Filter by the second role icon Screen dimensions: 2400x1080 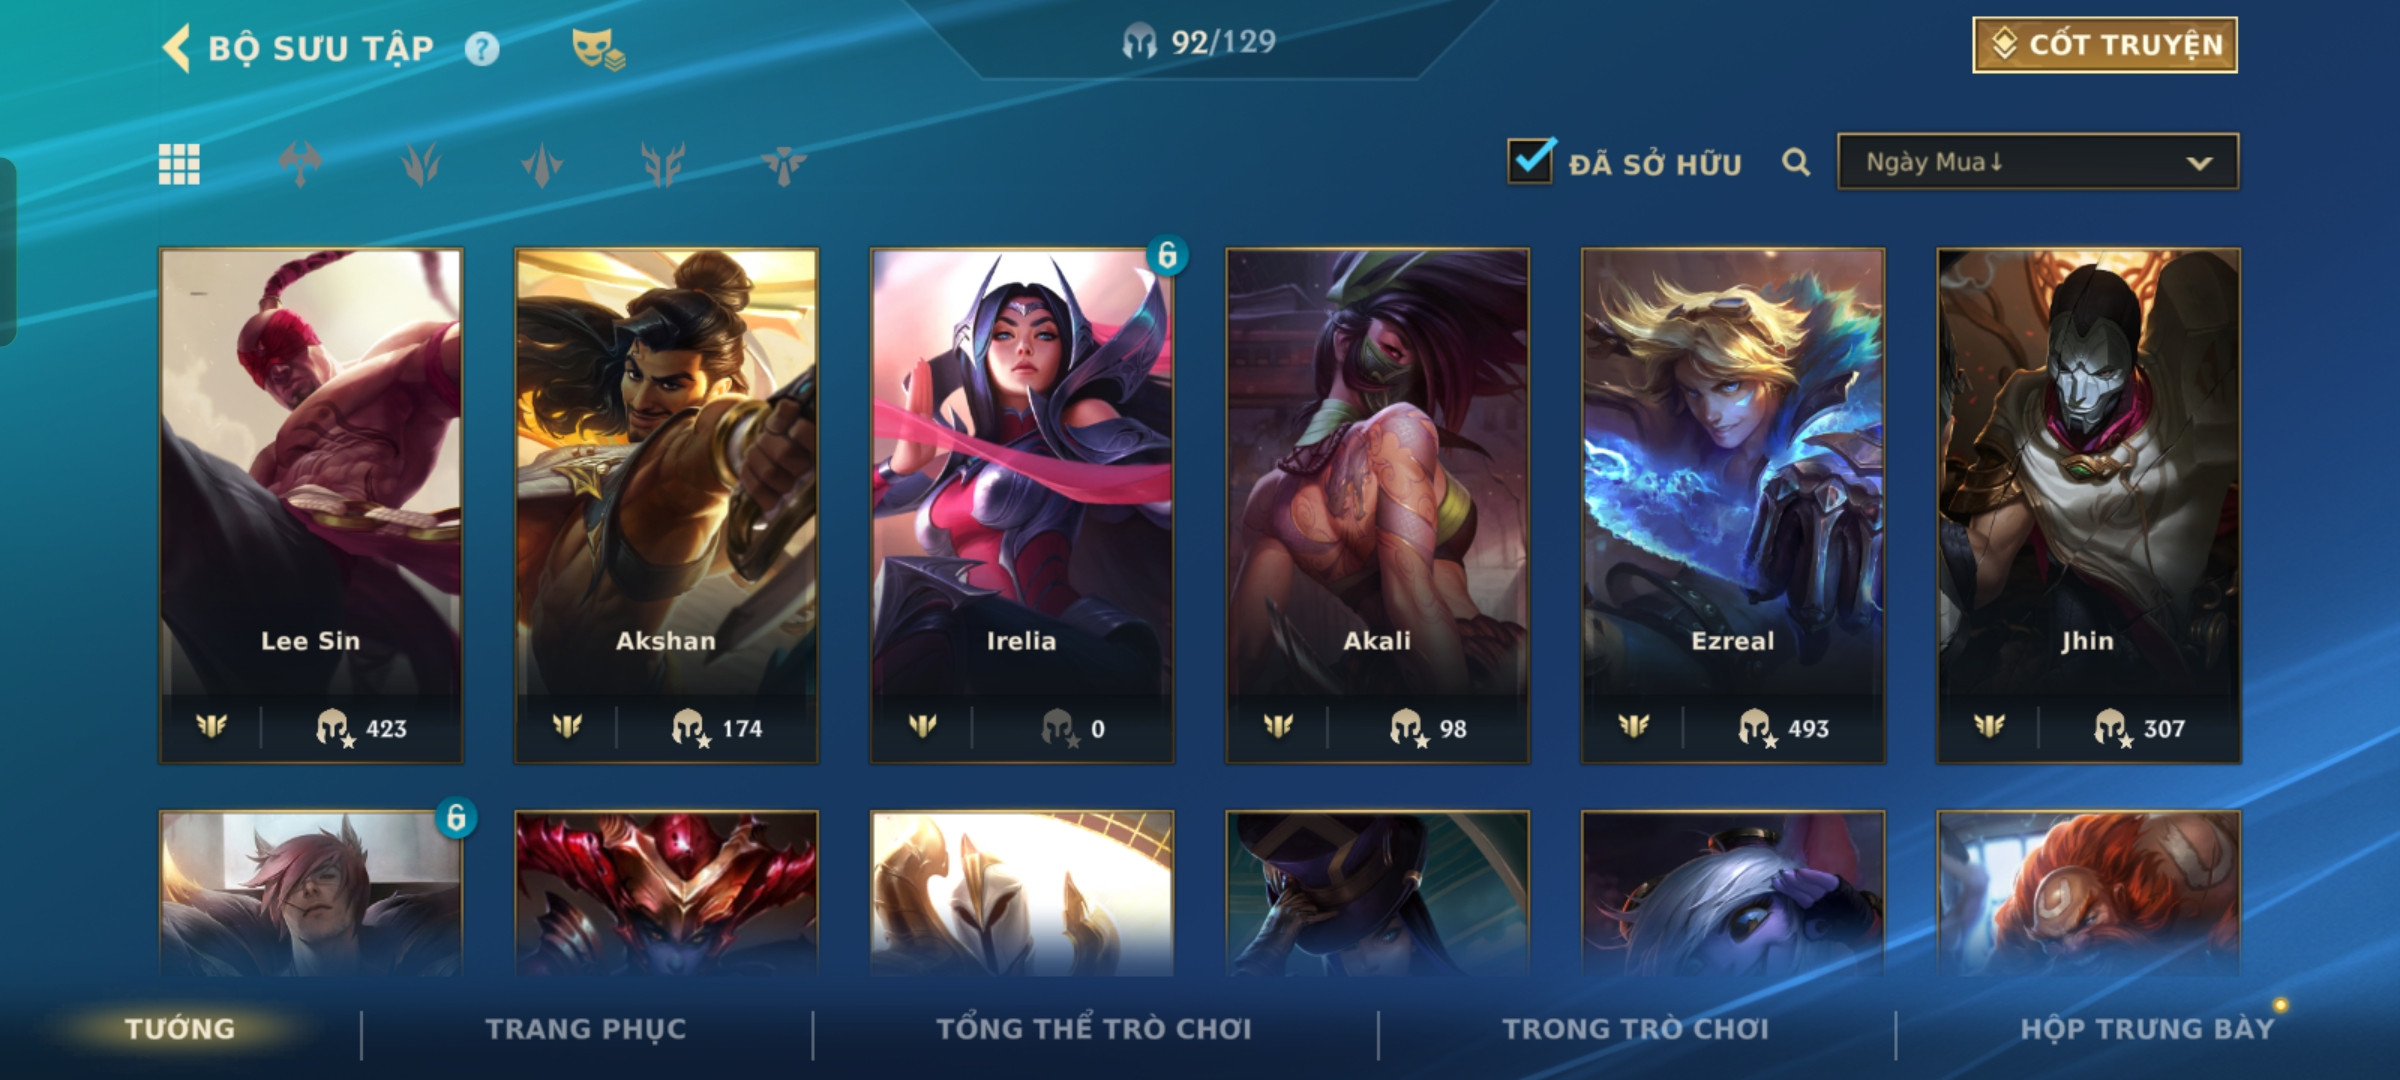(x=421, y=164)
